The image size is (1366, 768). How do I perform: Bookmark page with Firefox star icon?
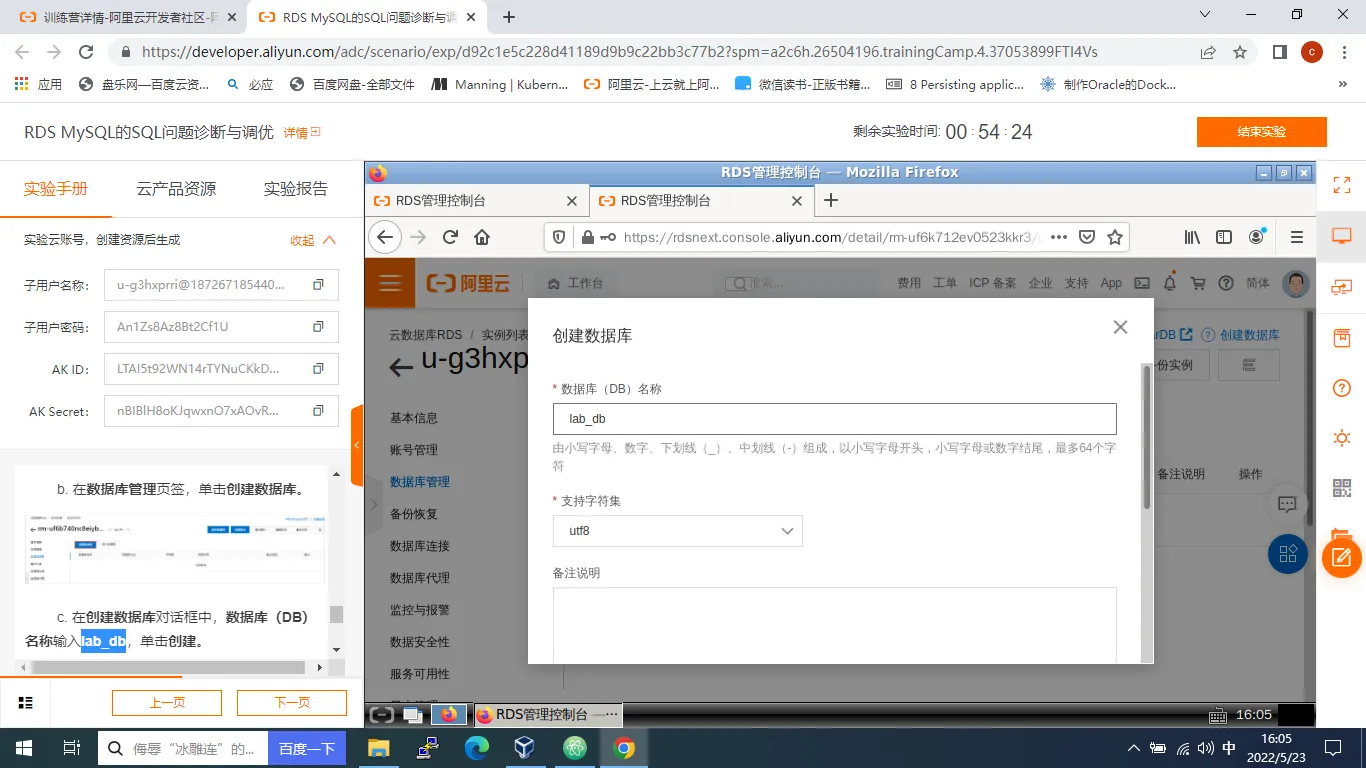click(1115, 237)
